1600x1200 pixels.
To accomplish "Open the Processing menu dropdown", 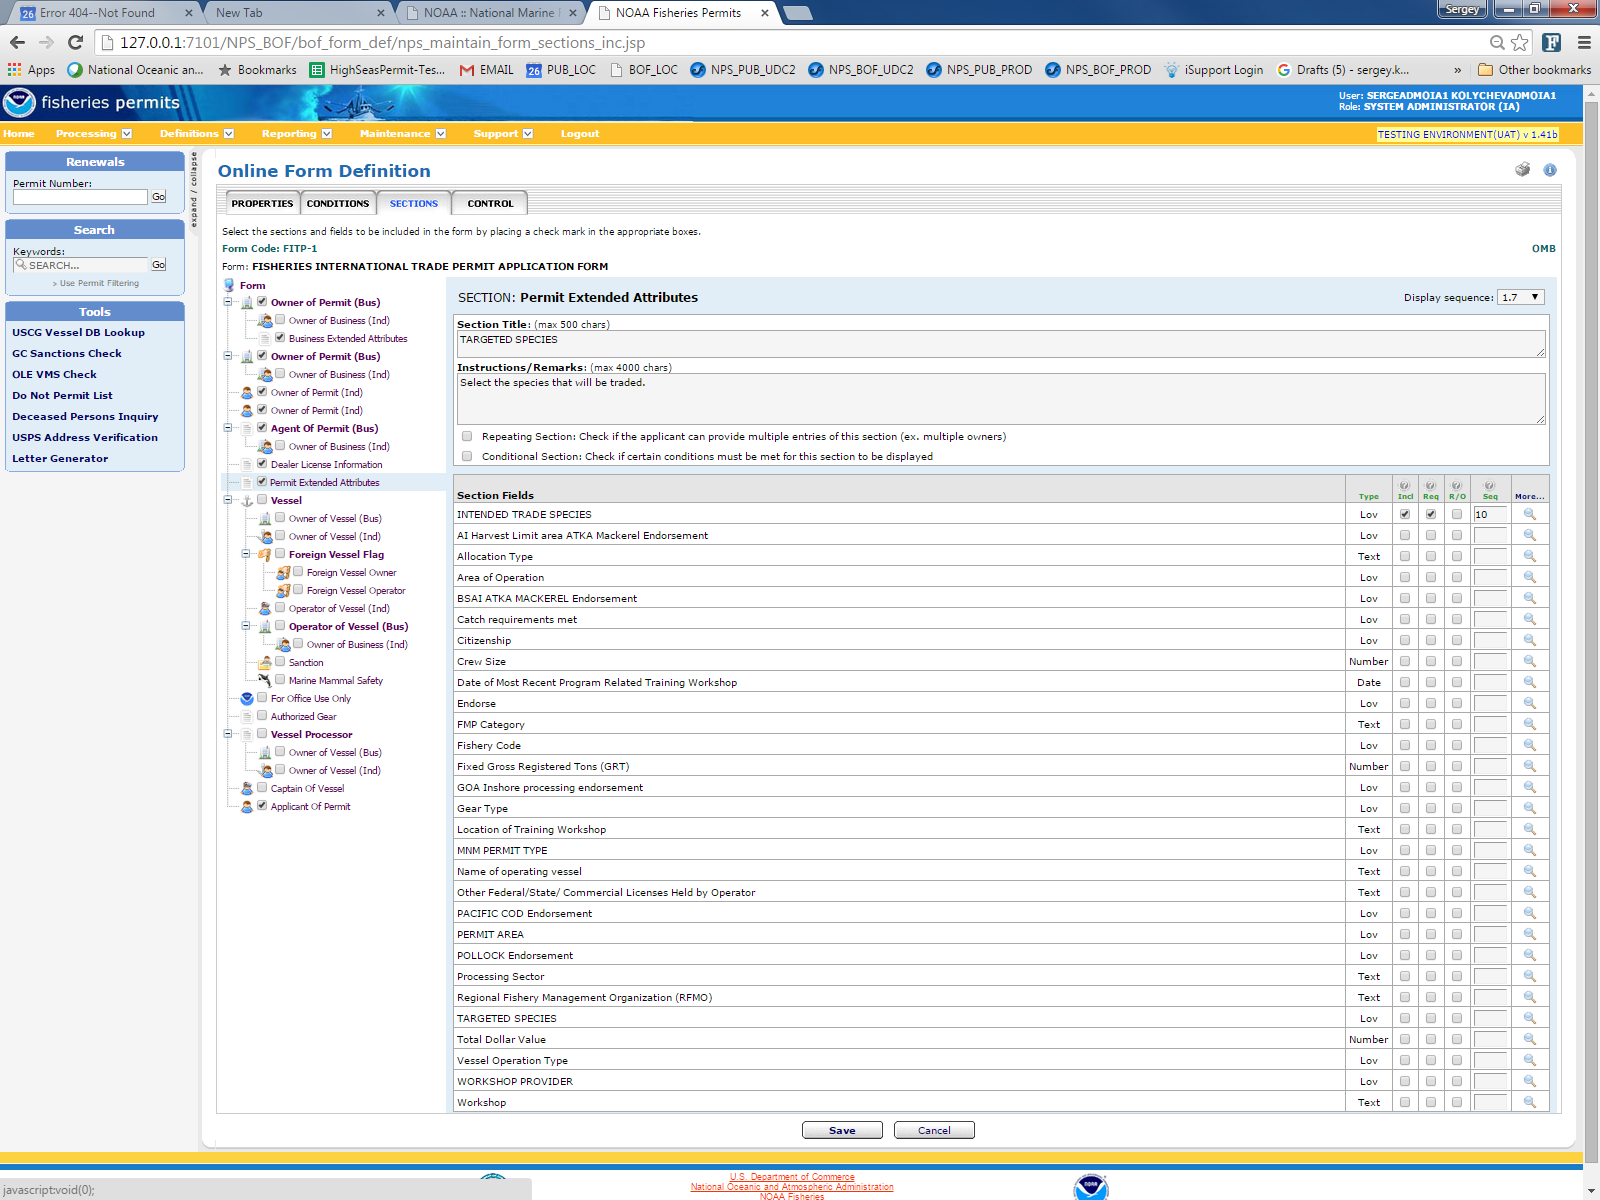I will 93,133.
